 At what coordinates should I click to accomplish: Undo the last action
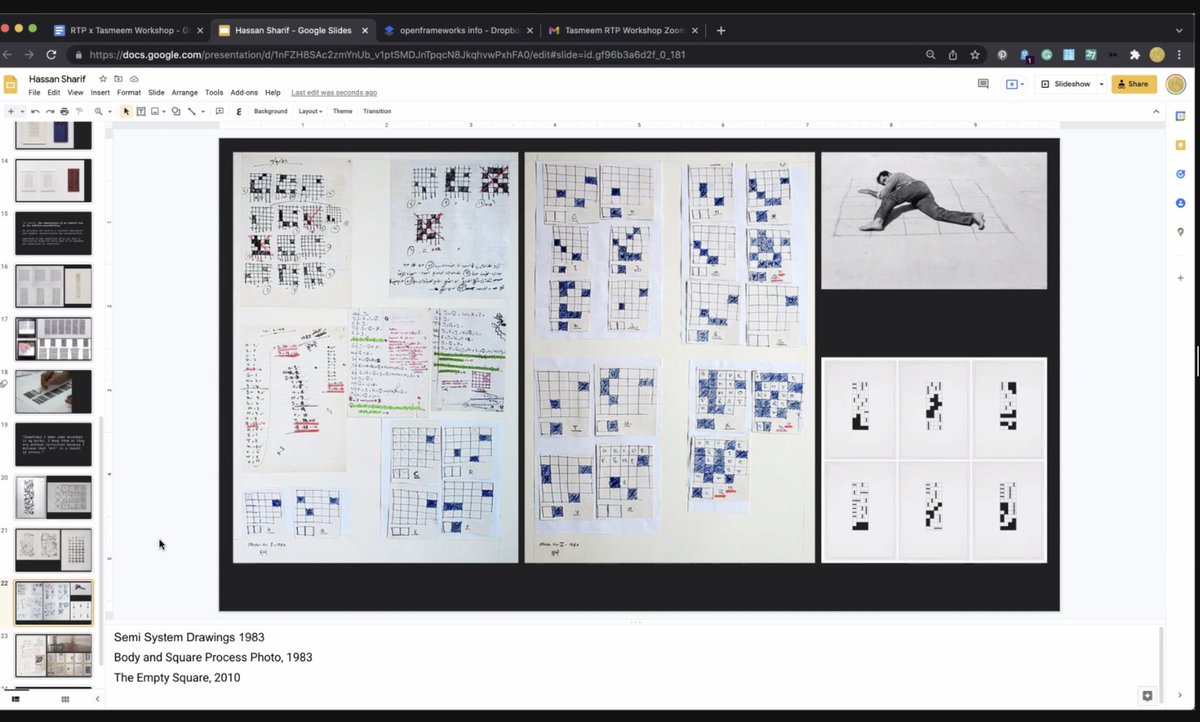[x=35, y=111]
